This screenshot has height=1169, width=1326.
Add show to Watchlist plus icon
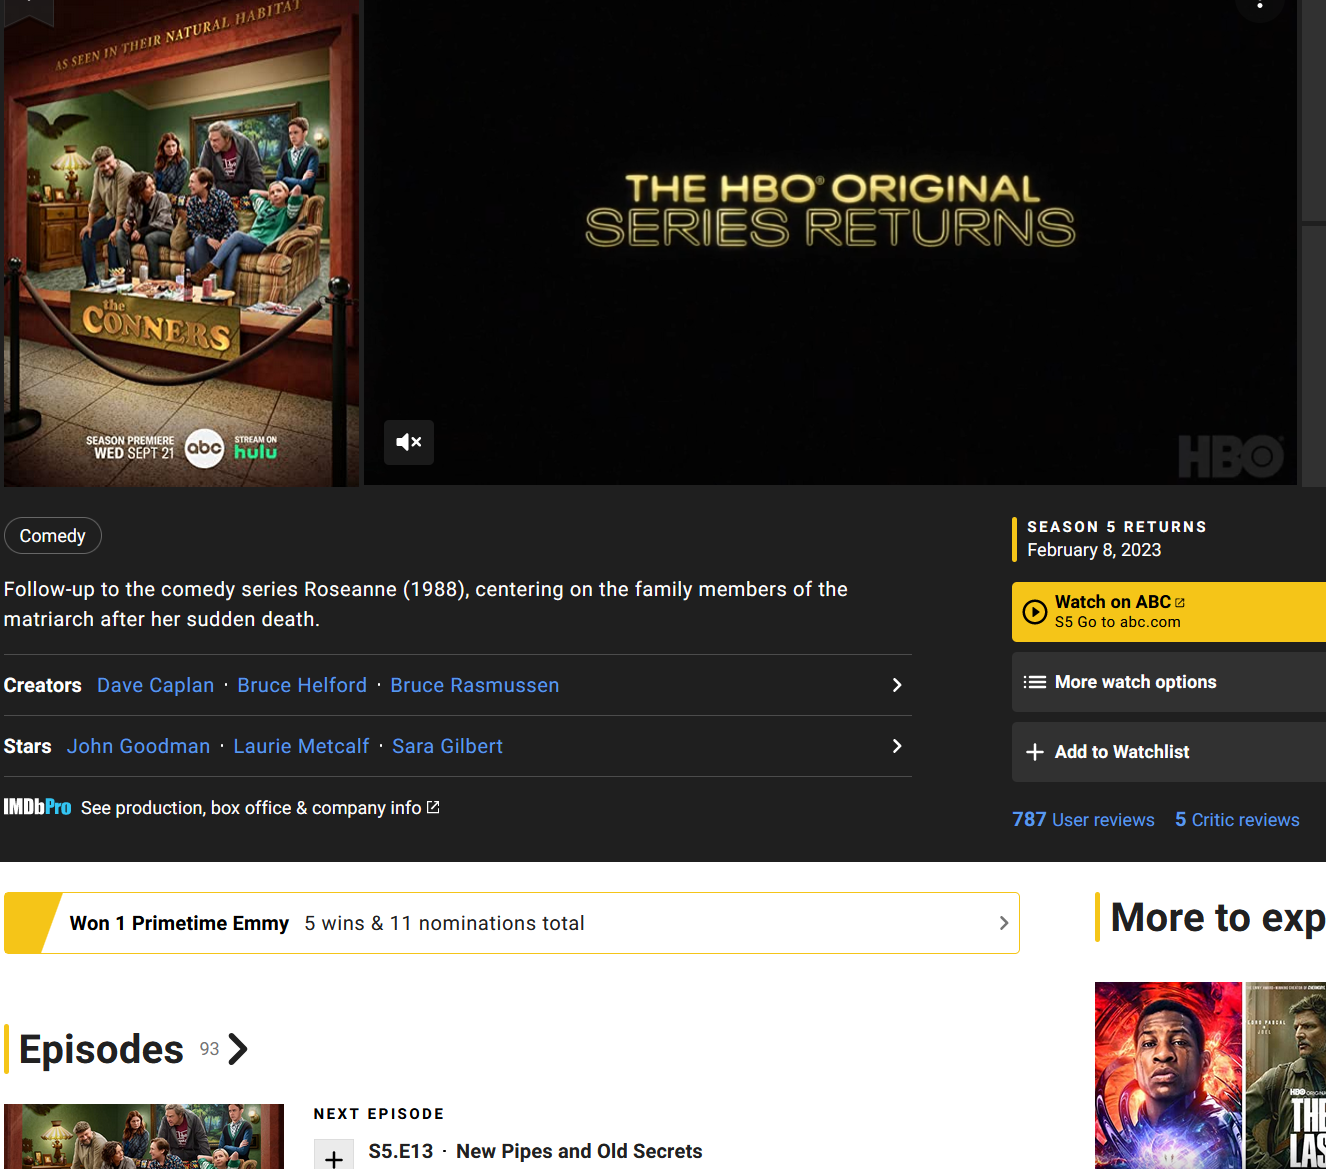(x=1035, y=752)
